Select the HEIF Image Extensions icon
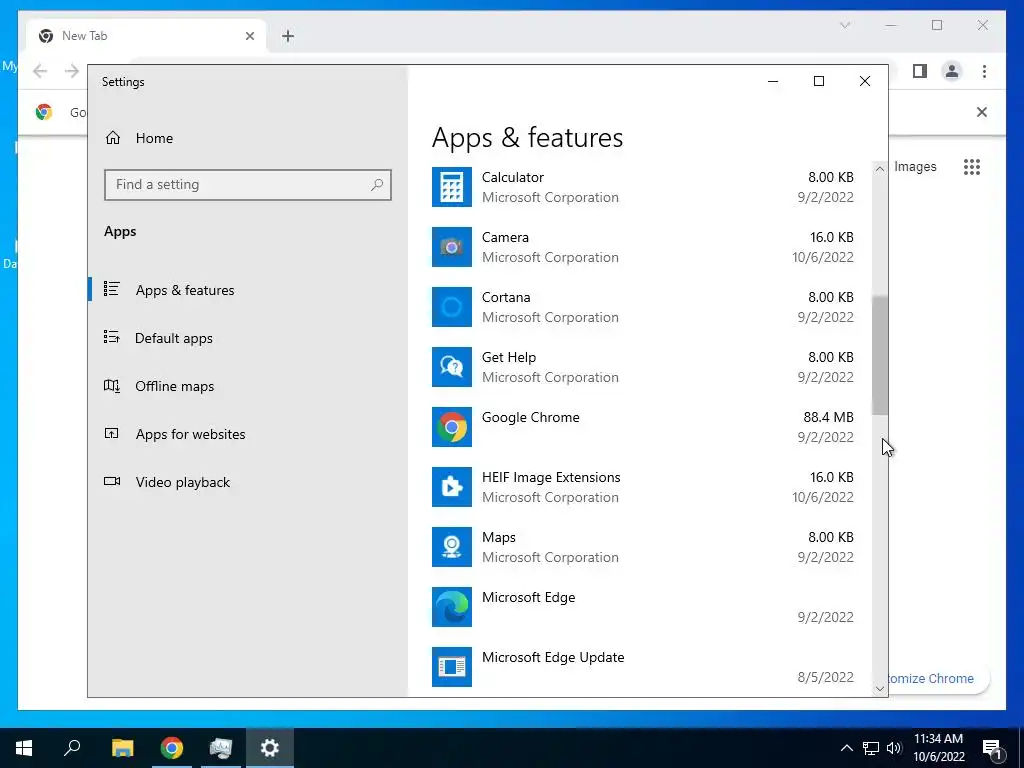 451,487
